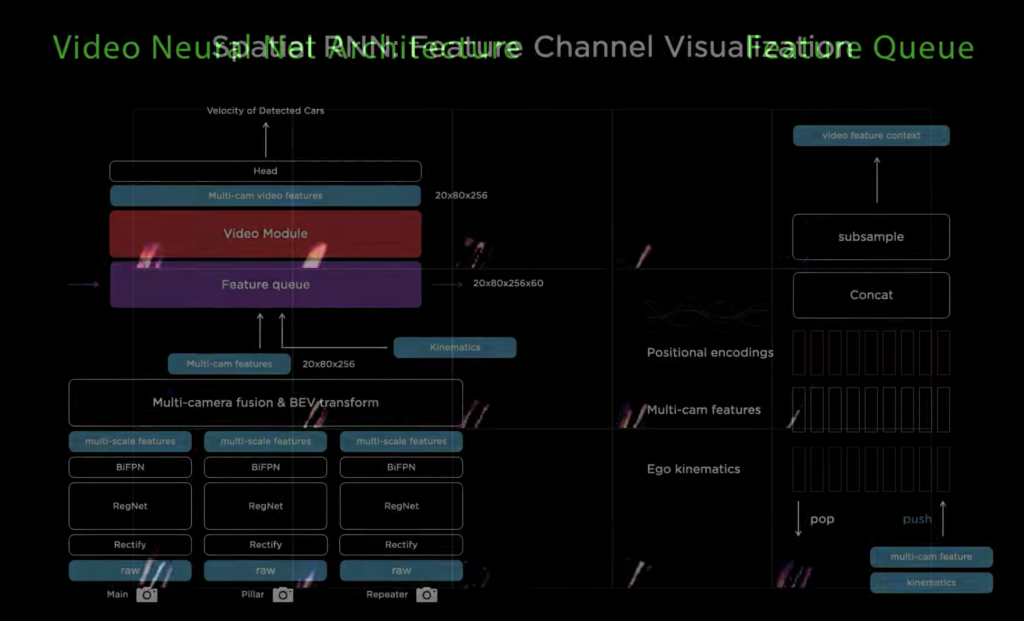Click the Head box
The height and width of the screenshot is (621, 1024).
pyautogui.click(x=265, y=171)
